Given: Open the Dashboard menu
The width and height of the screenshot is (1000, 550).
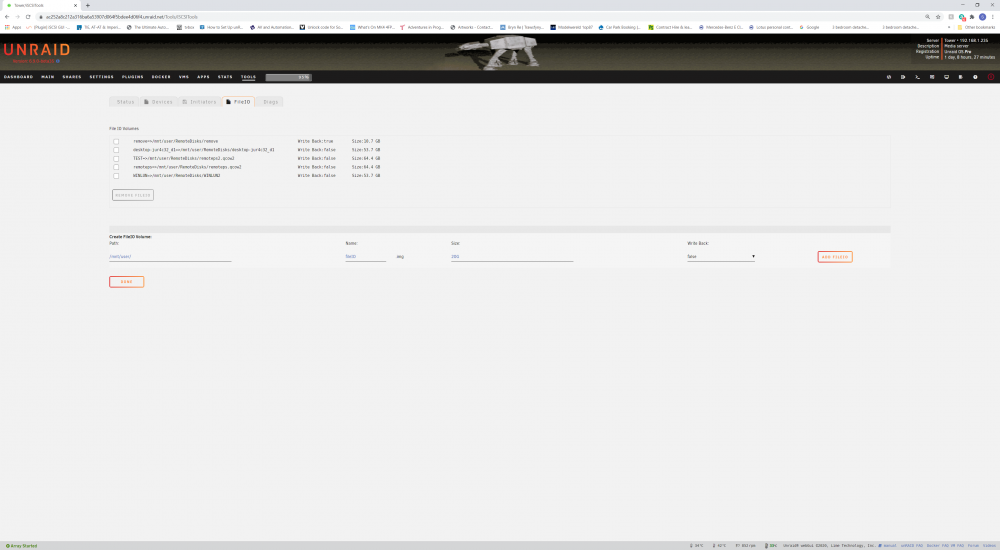Looking at the screenshot, I should pos(18,77).
